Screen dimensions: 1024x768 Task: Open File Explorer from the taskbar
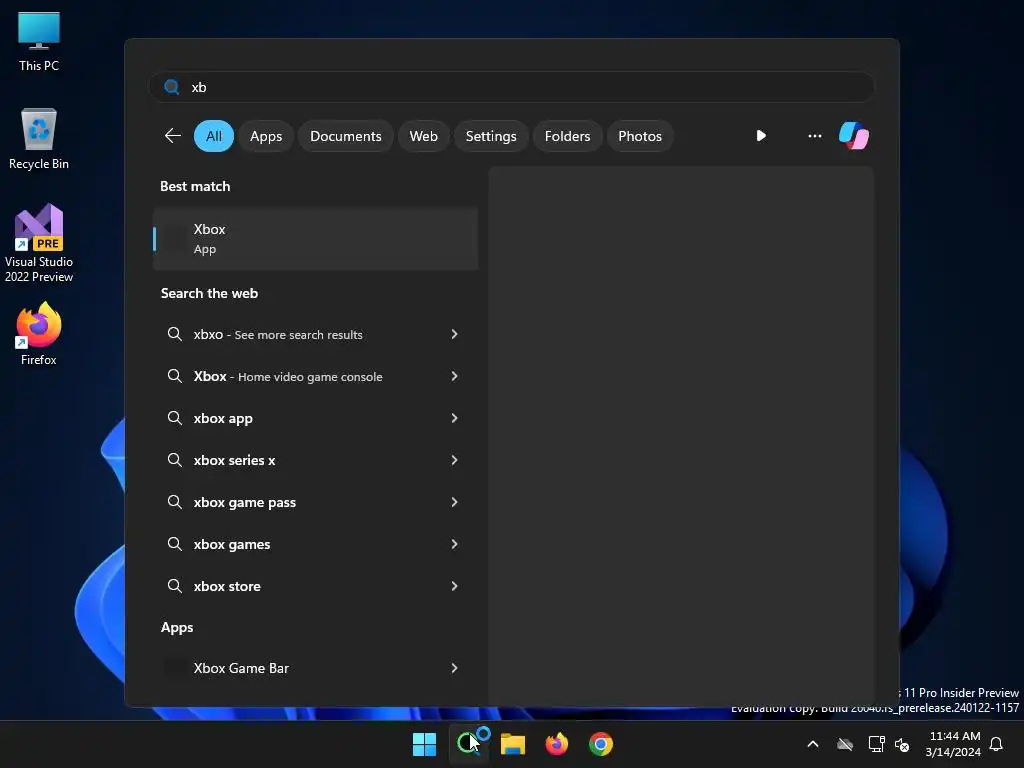pos(513,744)
